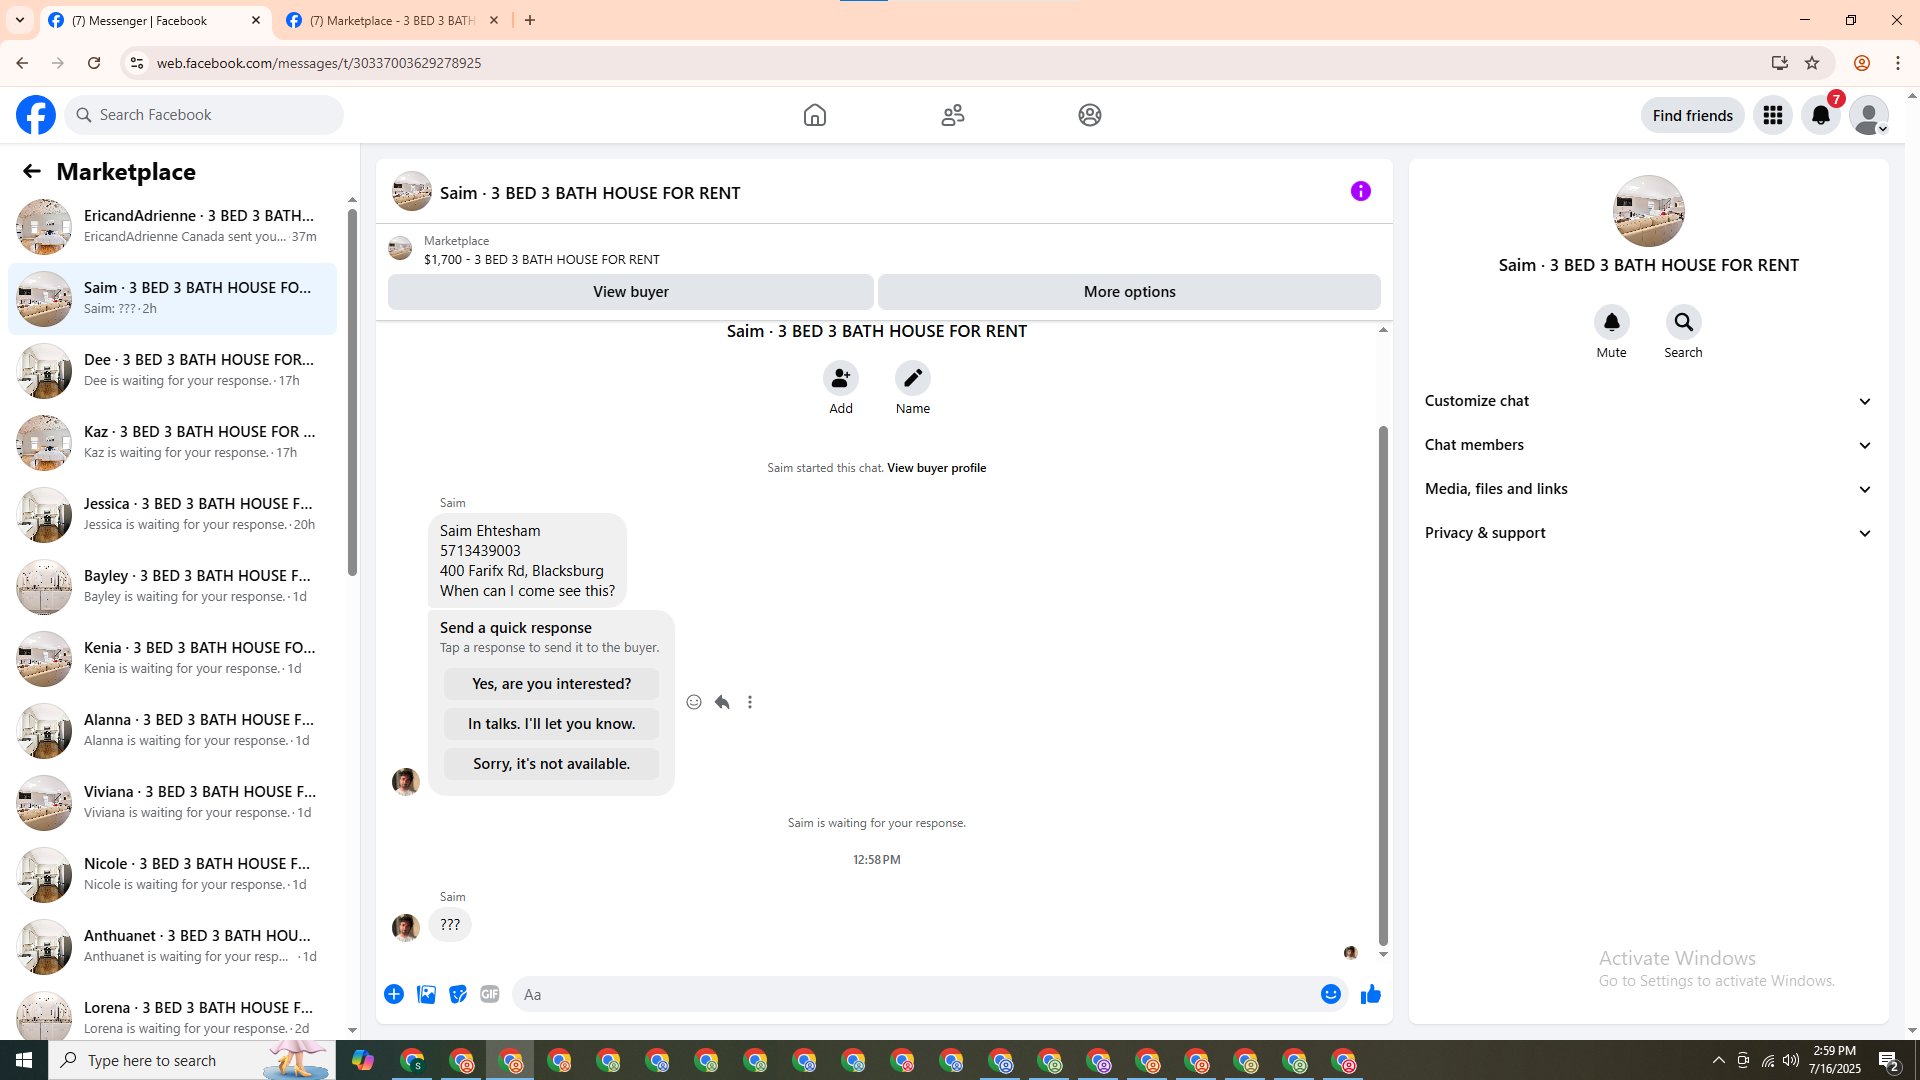The width and height of the screenshot is (1920, 1080).
Task: Open the Anthuanet conversation
Action: click(172, 947)
